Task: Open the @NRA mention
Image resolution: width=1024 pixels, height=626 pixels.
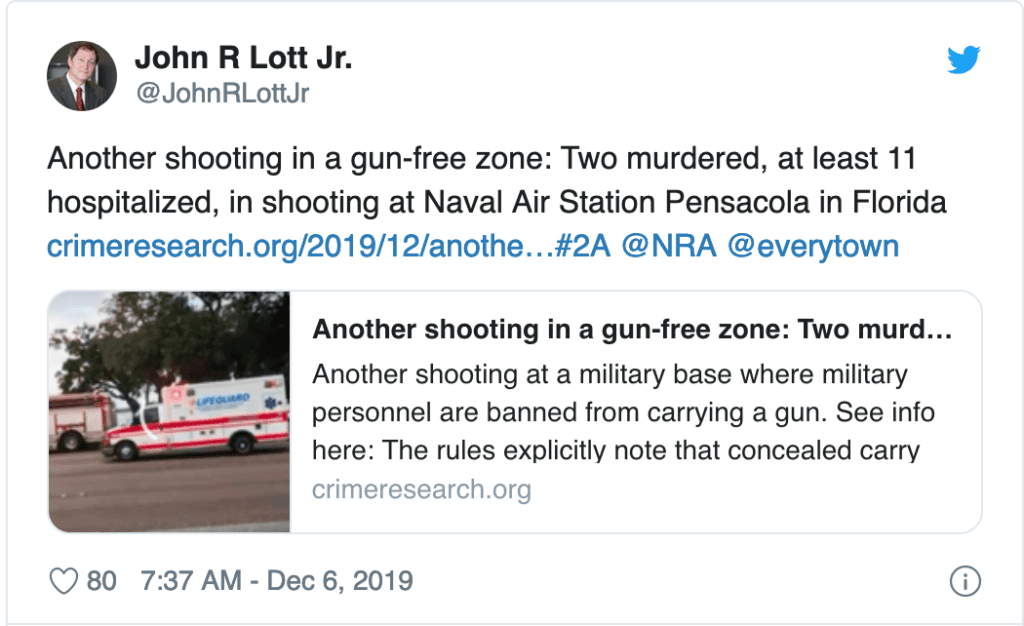Action: point(669,245)
